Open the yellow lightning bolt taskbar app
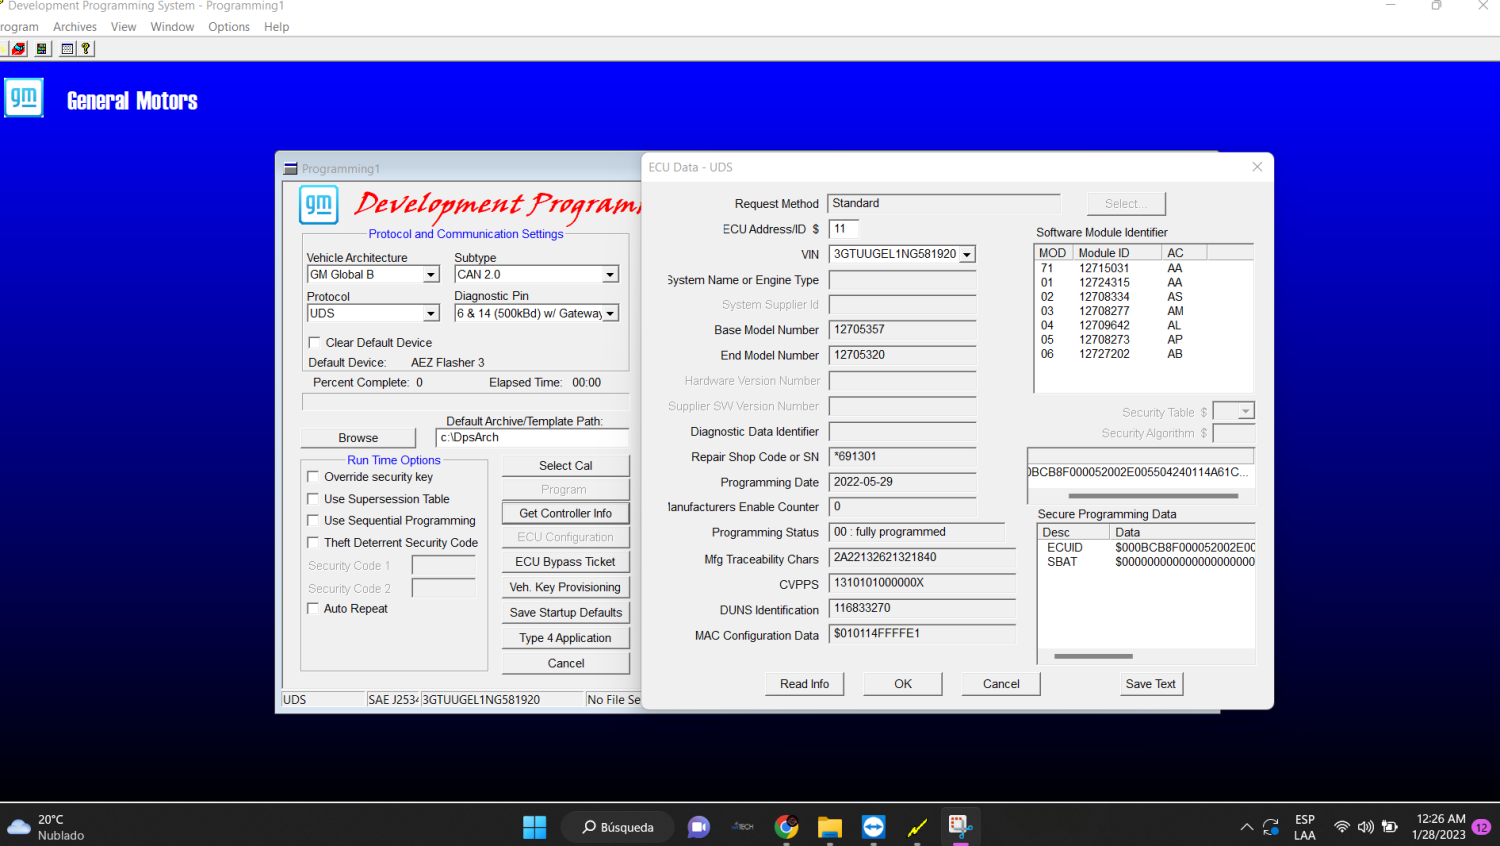 tap(917, 827)
